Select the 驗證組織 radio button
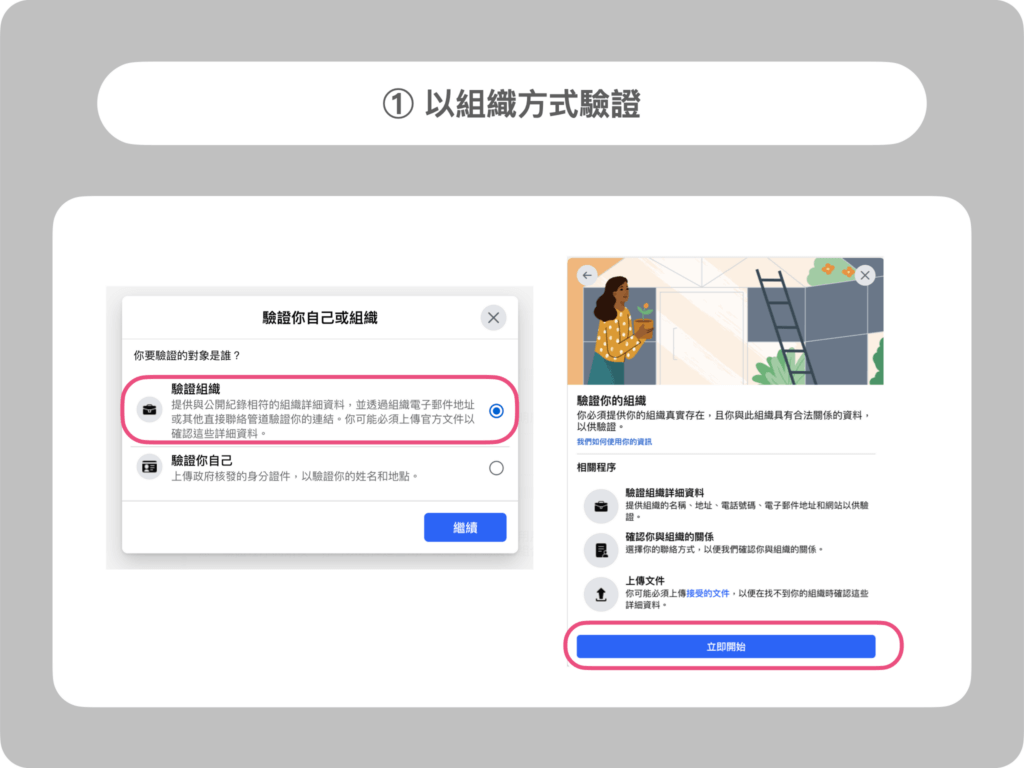 click(x=496, y=411)
